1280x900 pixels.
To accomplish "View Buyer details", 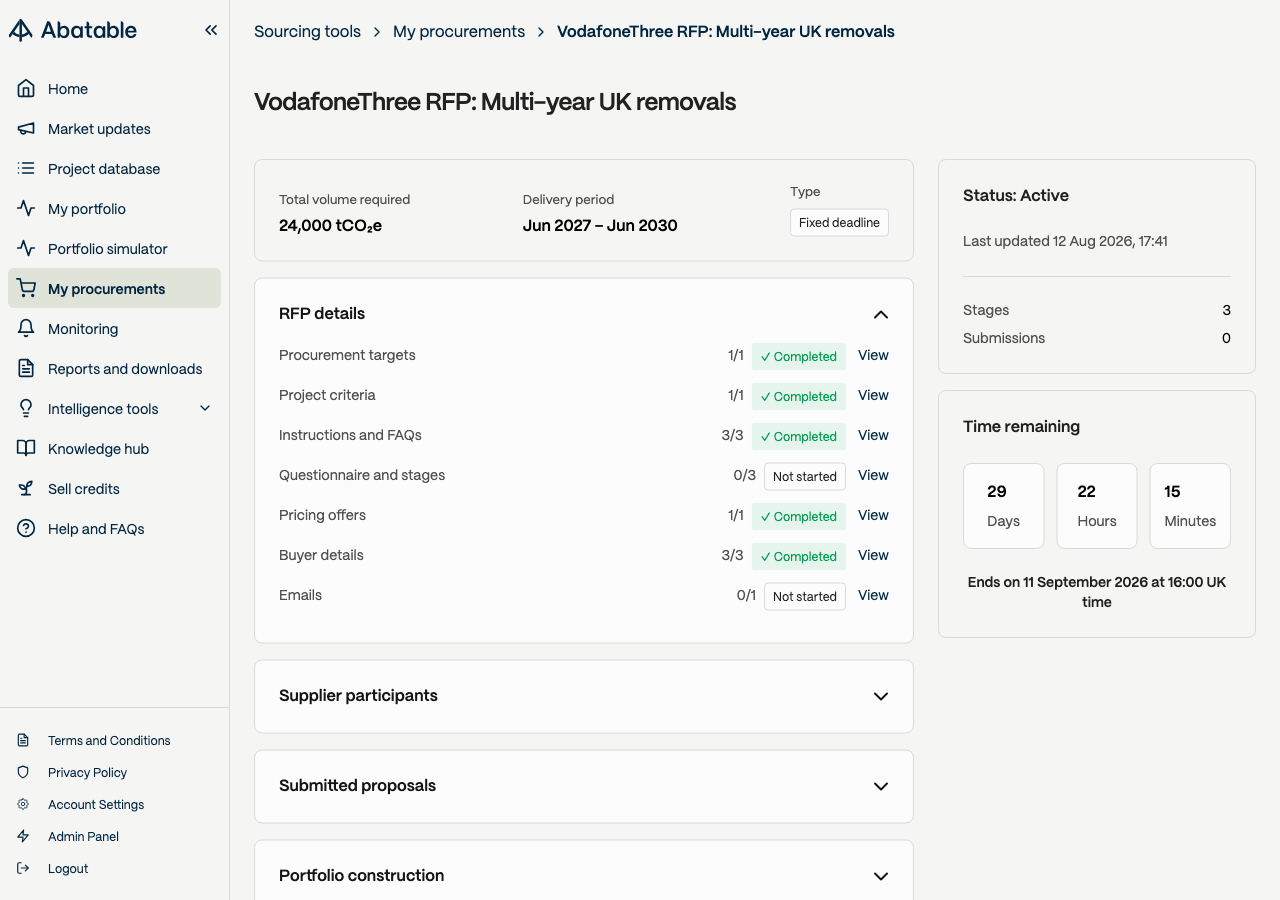I will tap(873, 555).
